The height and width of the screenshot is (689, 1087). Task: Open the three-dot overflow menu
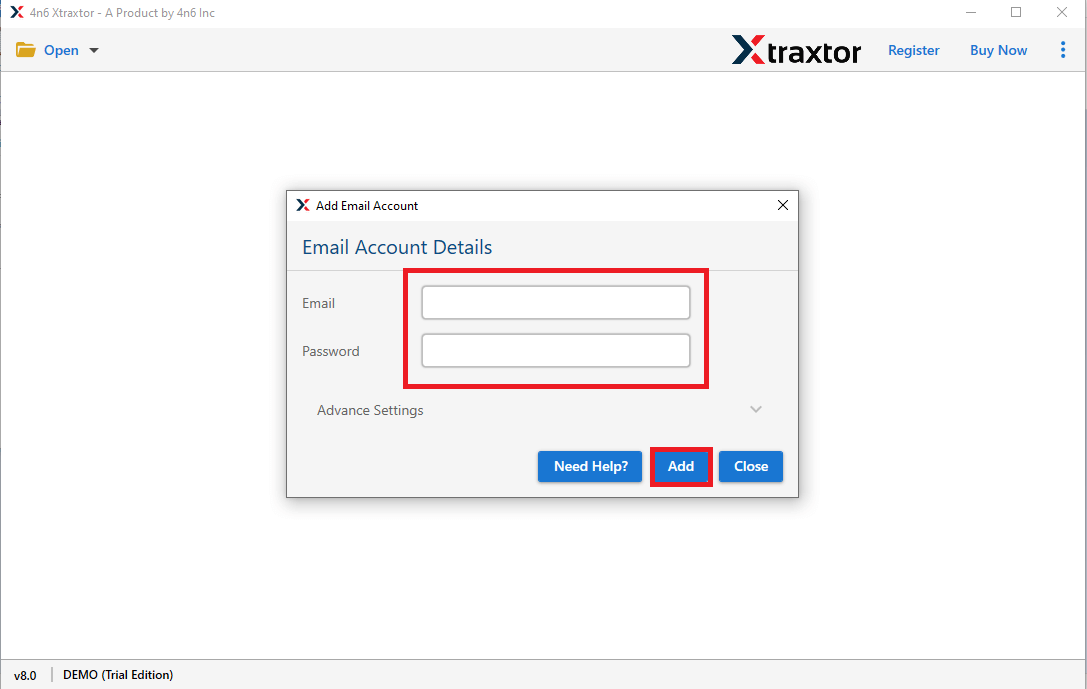[1063, 49]
